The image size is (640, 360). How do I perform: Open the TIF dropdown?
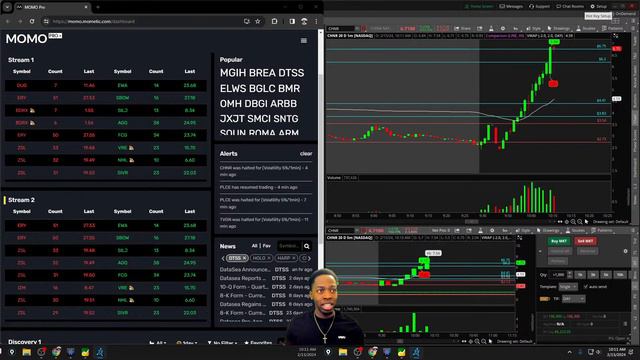573,299
